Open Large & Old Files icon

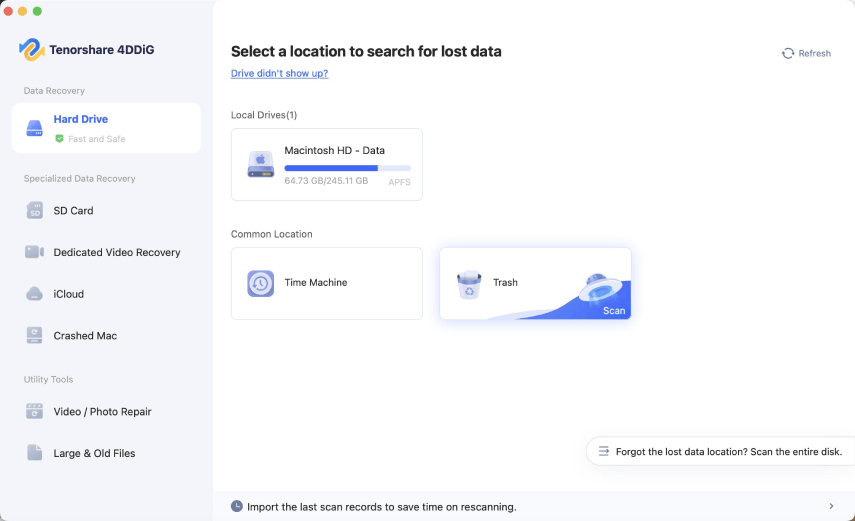coord(34,453)
